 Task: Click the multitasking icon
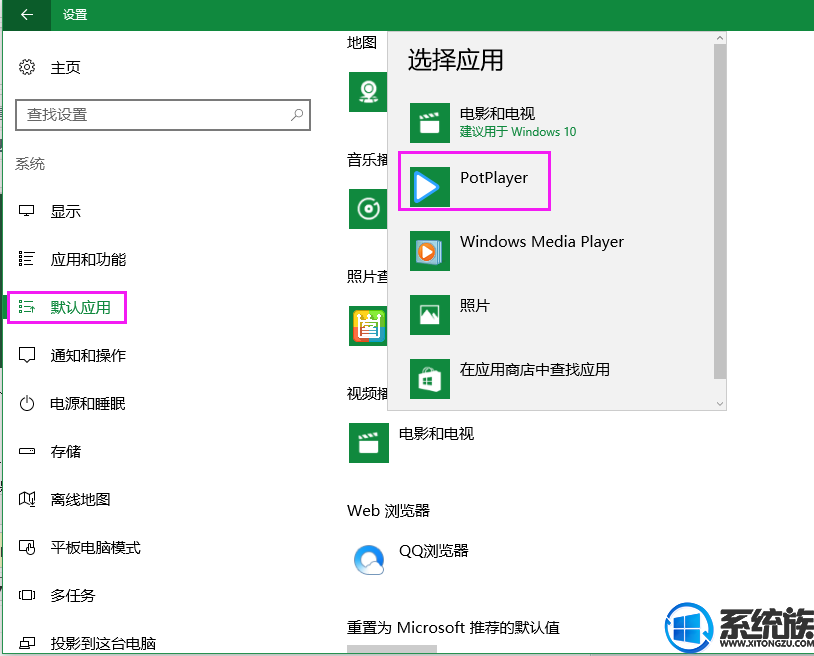point(26,595)
